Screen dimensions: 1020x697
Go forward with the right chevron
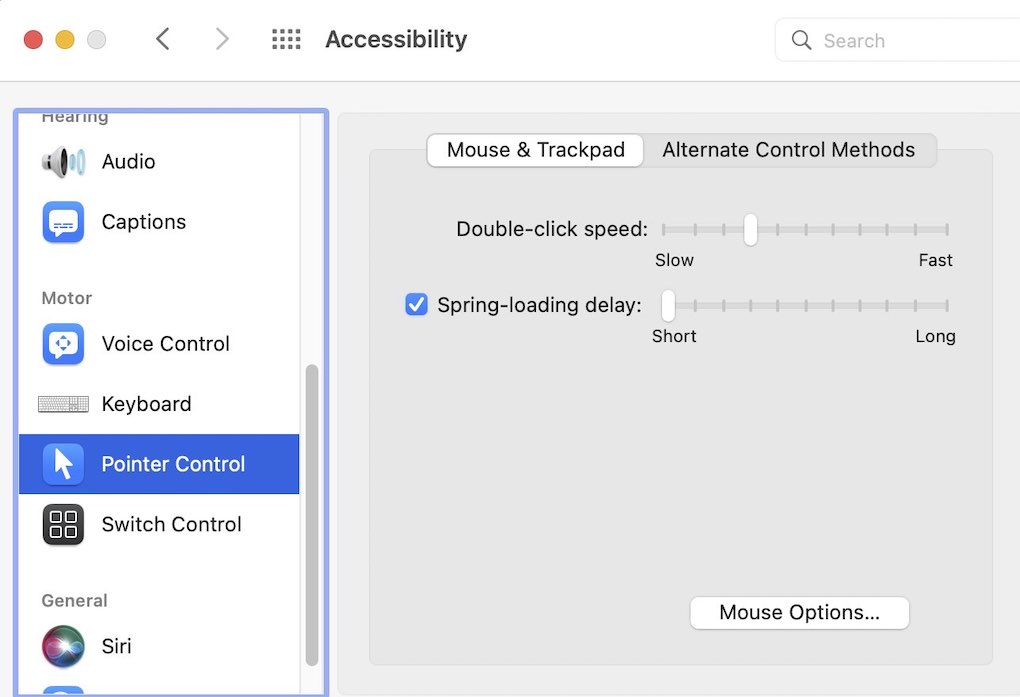tap(222, 40)
